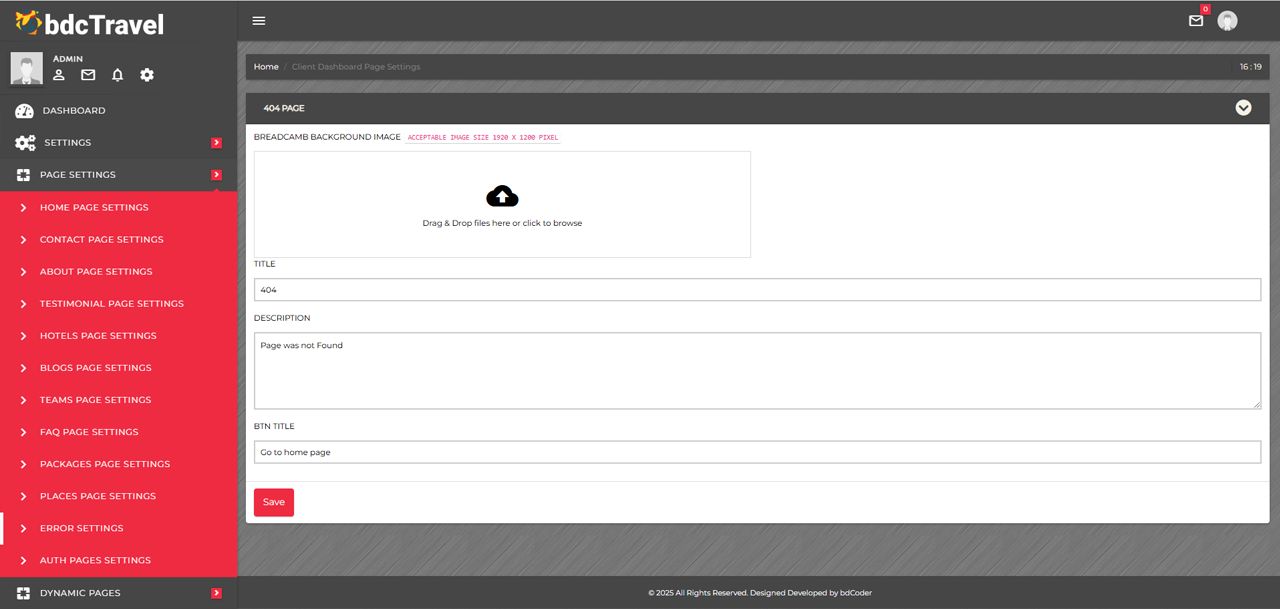Viewport: 1280px width, 609px height.
Task: Open the top-right user avatar menu
Action: [x=1227, y=21]
